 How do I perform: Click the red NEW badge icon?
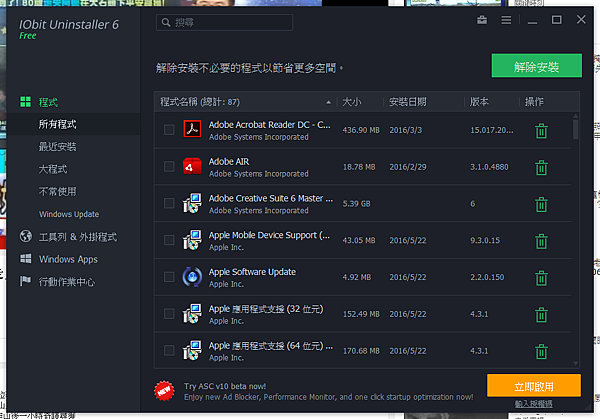164,391
